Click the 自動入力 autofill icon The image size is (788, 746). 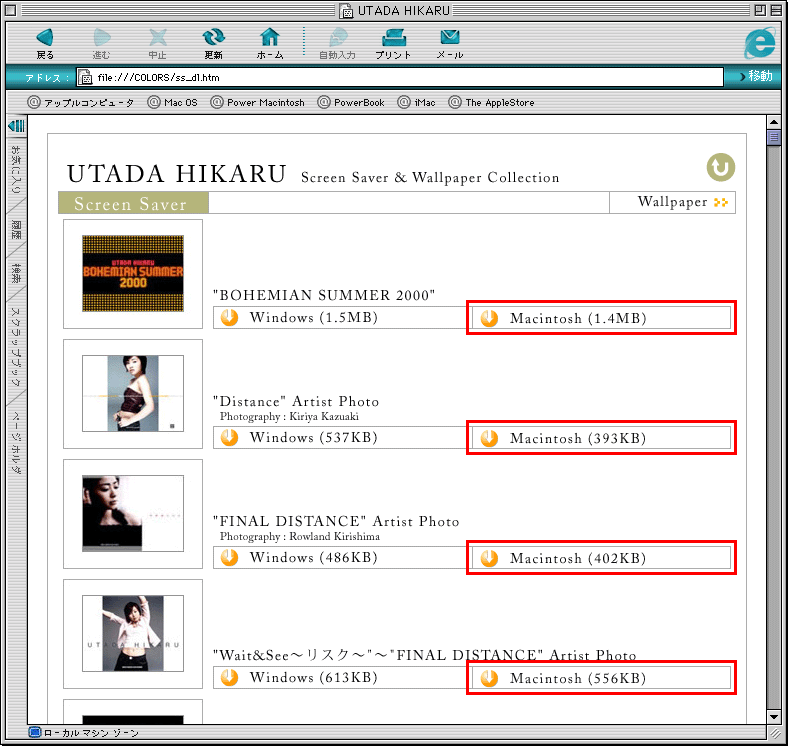click(x=338, y=43)
